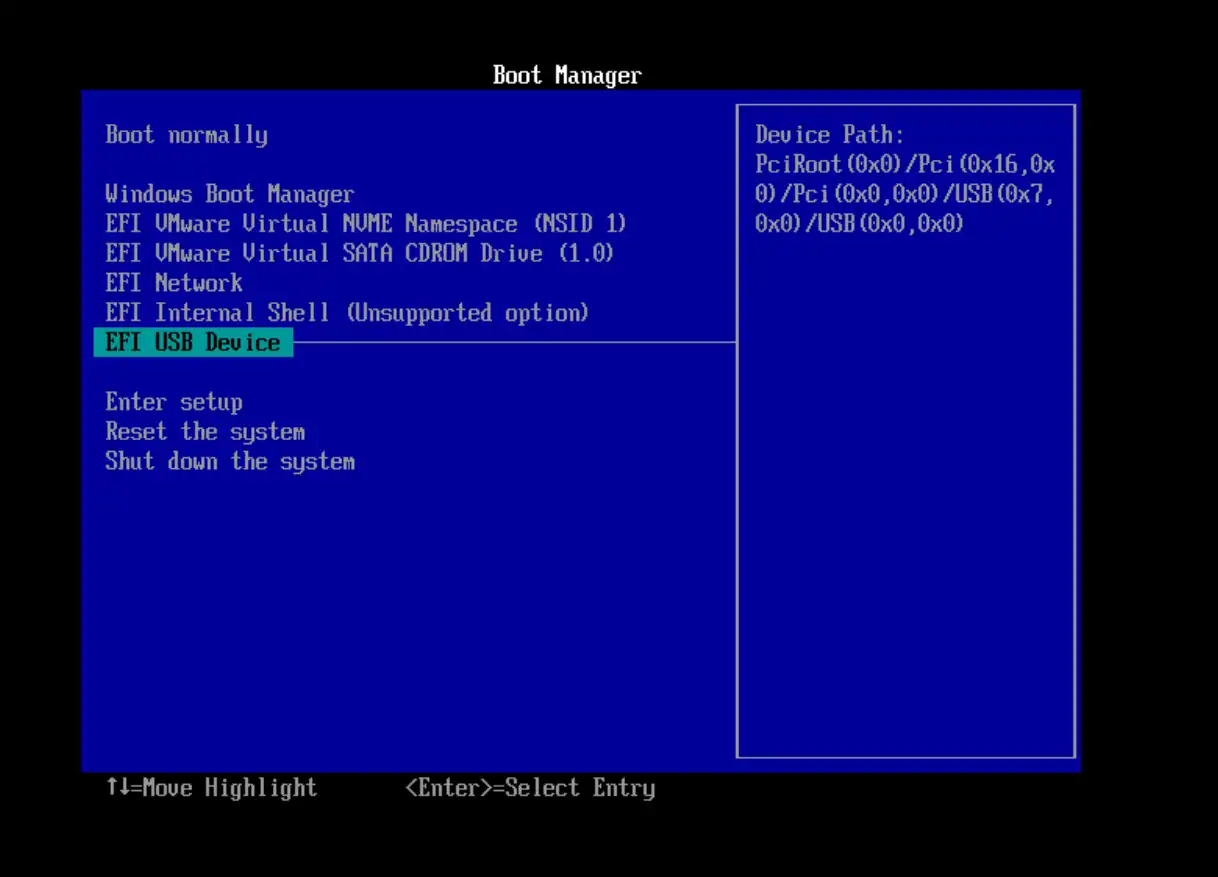The height and width of the screenshot is (877, 1218).
Task: Choose EFI Internal Shell (Unsupported option)
Action: (x=347, y=313)
